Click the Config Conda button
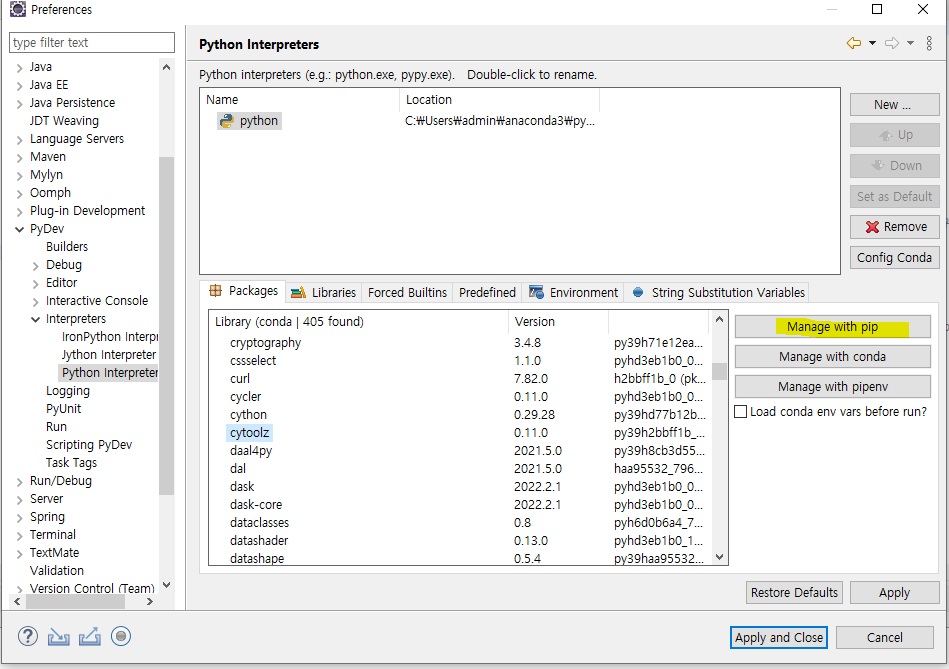The width and height of the screenshot is (949, 669). [x=895, y=257]
